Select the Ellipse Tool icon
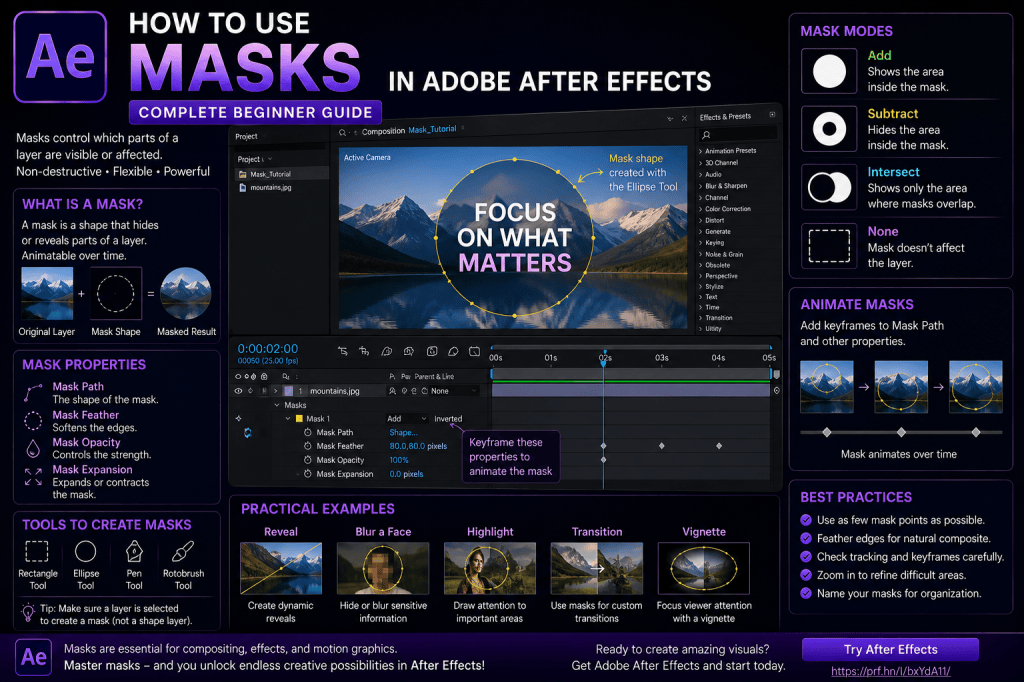 pyautogui.click(x=86, y=551)
